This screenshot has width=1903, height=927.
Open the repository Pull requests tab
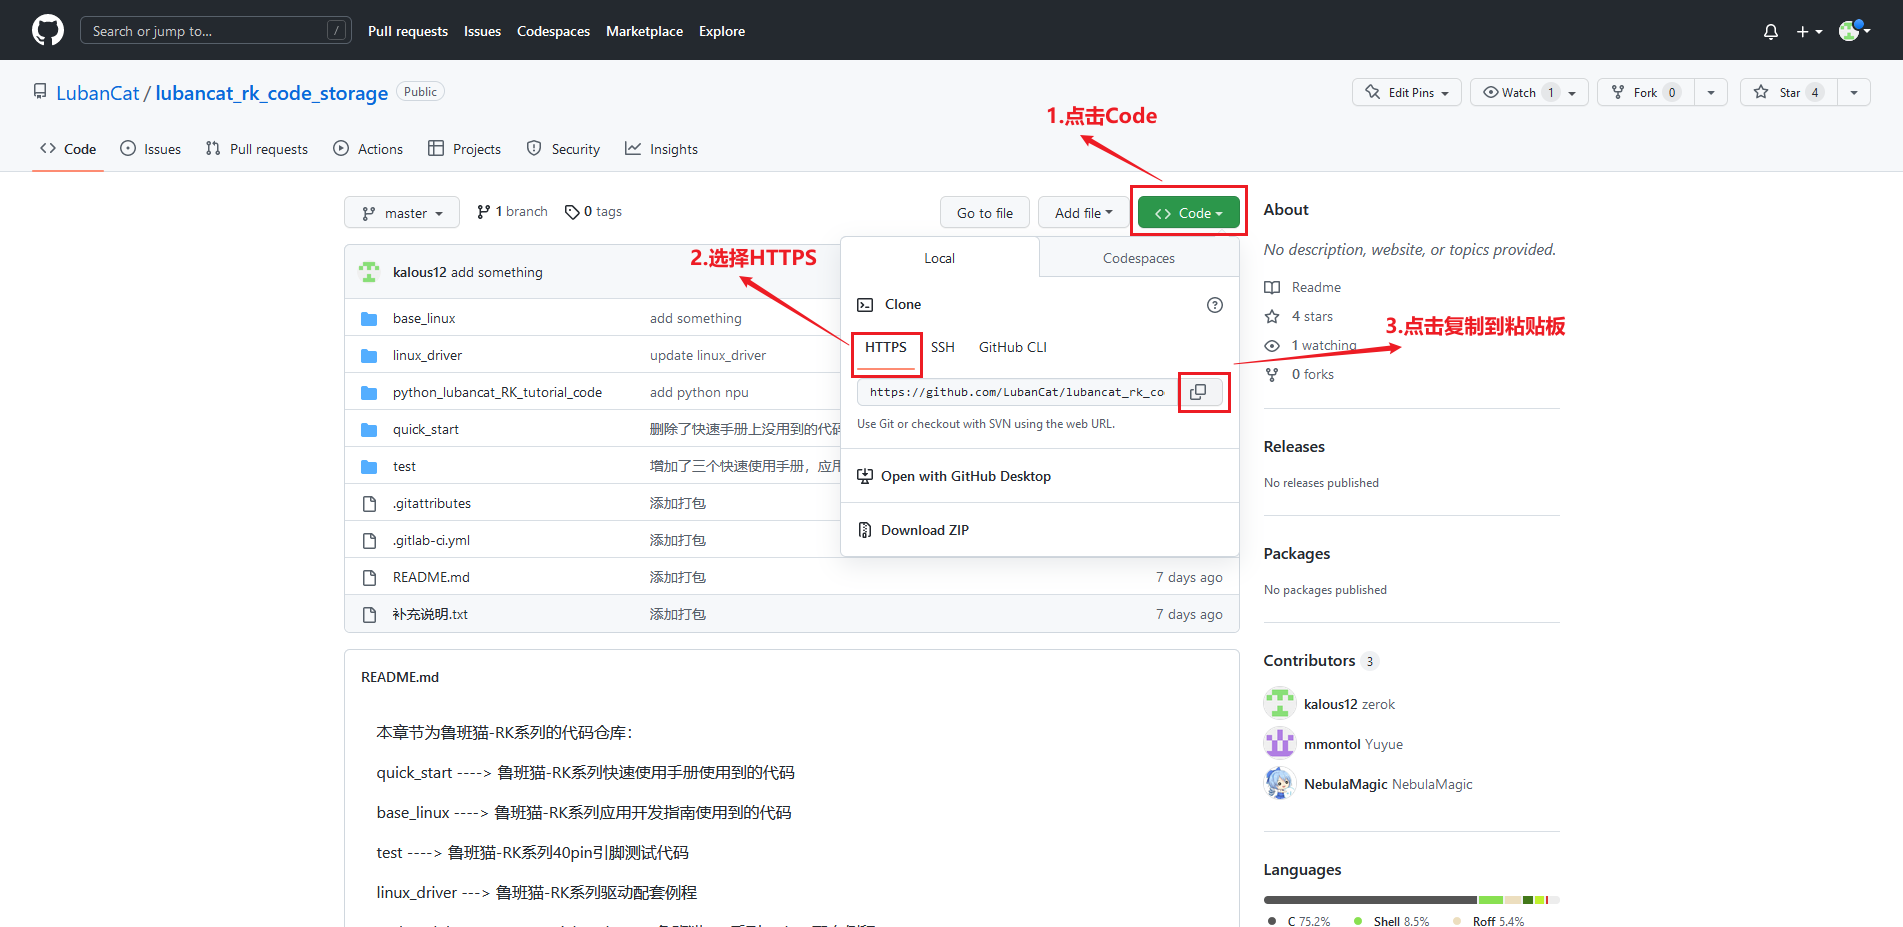click(x=257, y=149)
